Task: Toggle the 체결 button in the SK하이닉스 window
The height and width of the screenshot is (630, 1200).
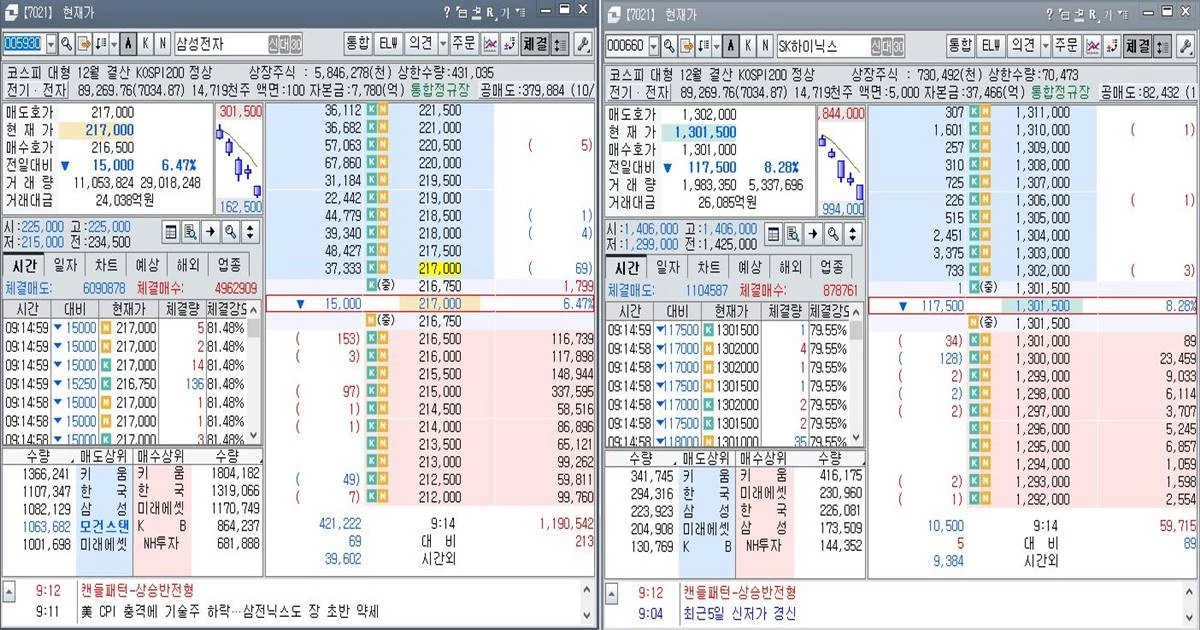Action: point(1138,45)
